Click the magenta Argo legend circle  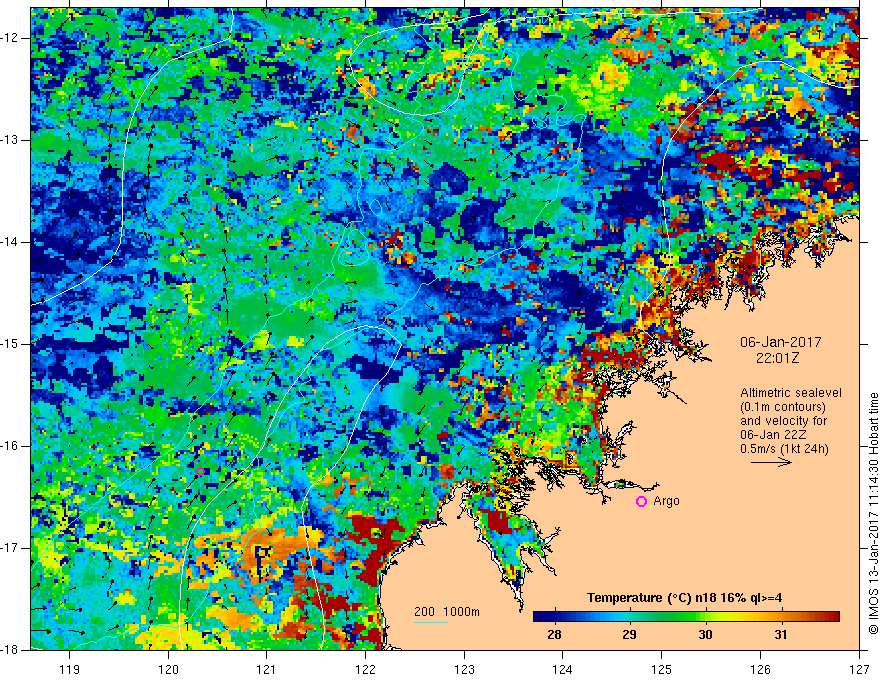tap(641, 502)
